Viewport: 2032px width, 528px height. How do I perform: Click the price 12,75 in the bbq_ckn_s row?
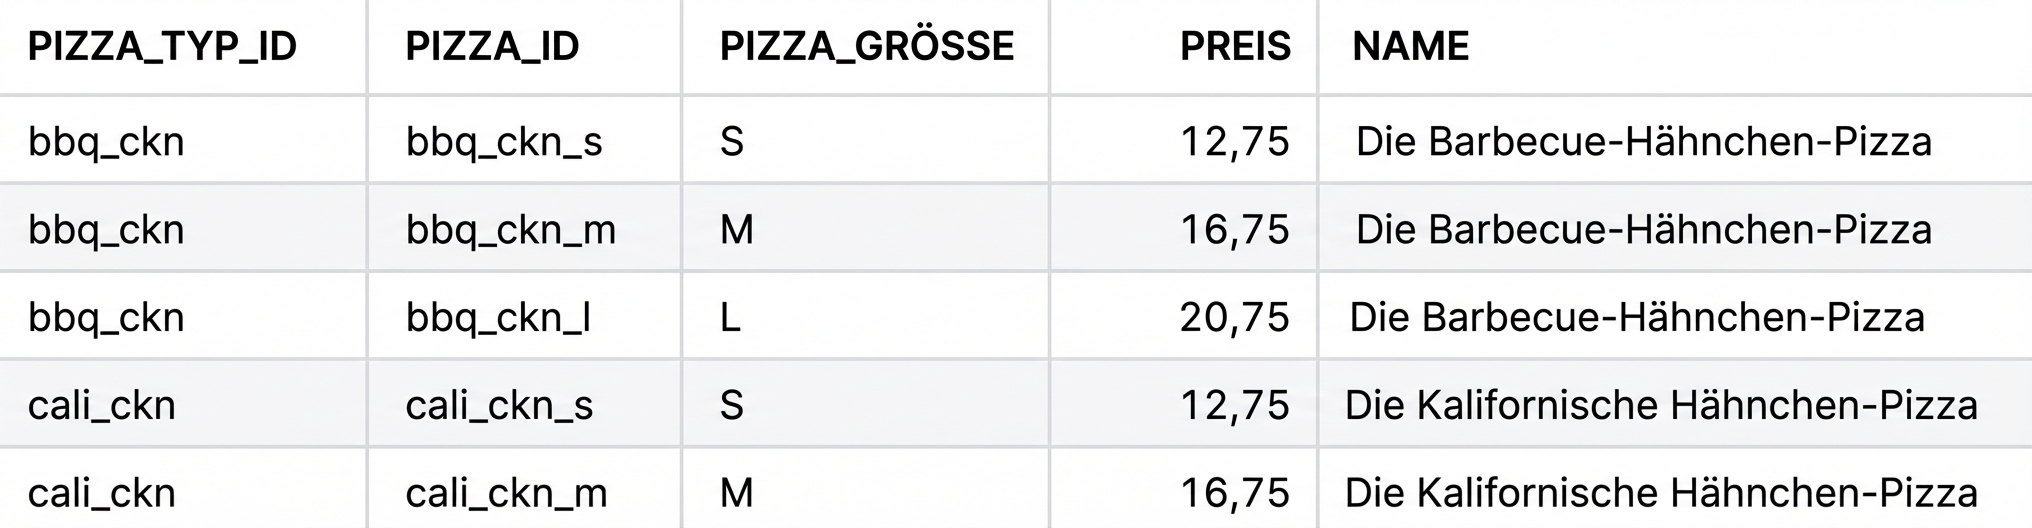point(1234,142)
